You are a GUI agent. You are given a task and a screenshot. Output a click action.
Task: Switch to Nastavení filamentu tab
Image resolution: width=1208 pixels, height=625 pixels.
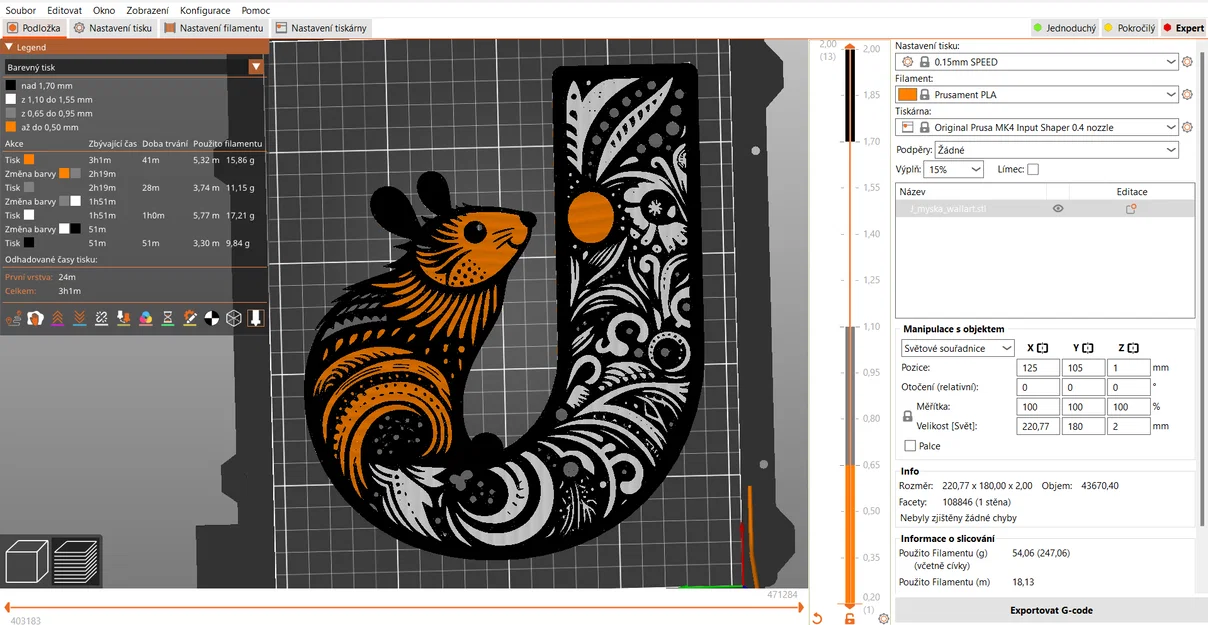click(213, 28)
